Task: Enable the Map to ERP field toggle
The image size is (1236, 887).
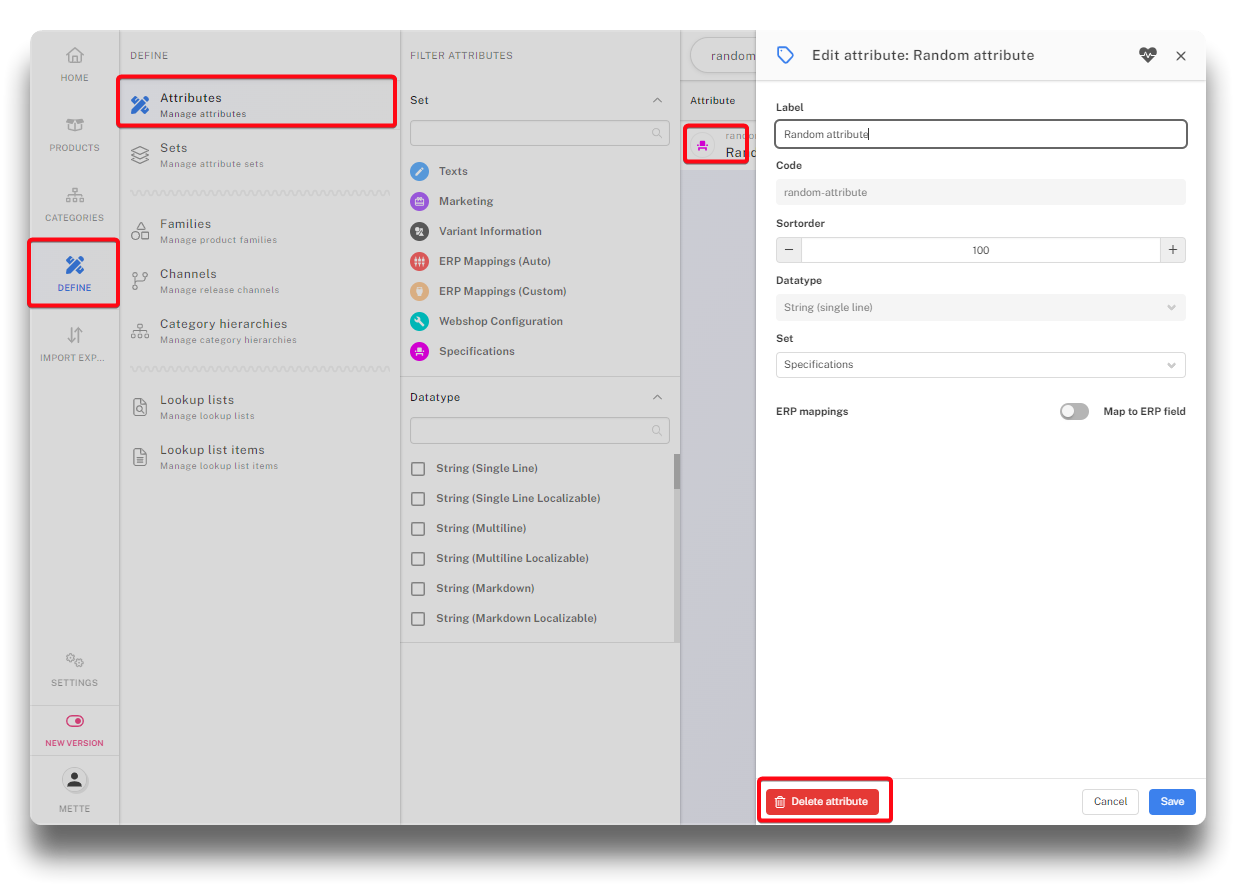Action: point(1074,411)
